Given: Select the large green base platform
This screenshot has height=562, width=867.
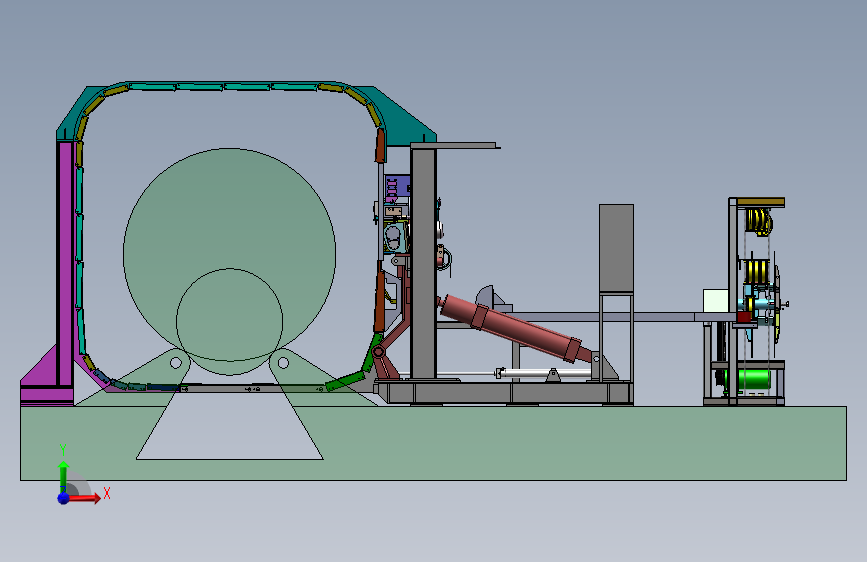Looking at the screenshot, I should tap(433, 443).
